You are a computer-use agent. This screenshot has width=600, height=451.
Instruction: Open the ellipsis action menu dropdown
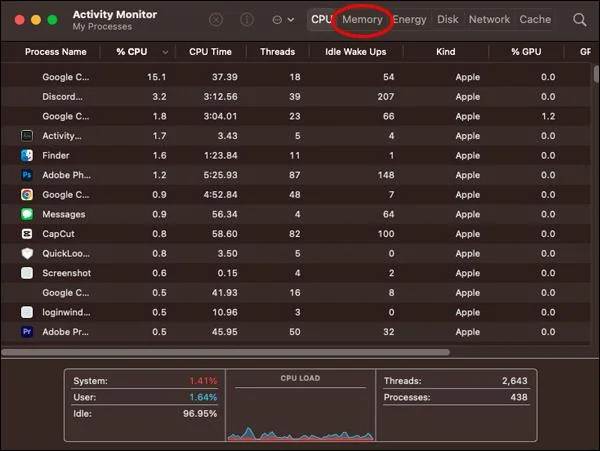pos(283,20)
